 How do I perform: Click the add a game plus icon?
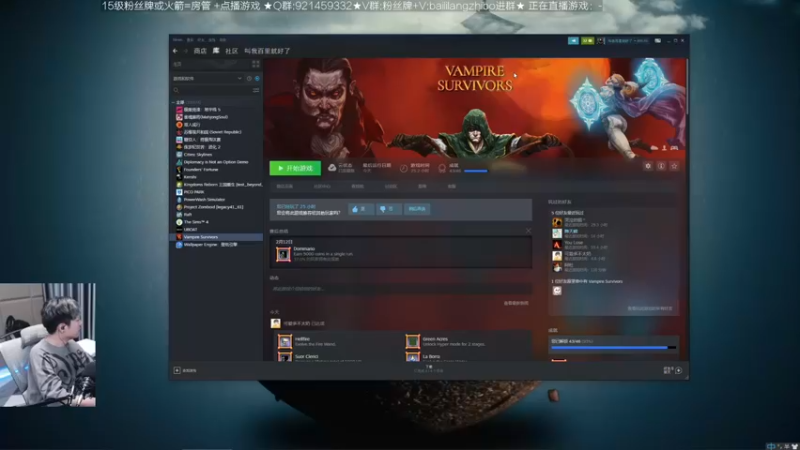tap(177, 370)
